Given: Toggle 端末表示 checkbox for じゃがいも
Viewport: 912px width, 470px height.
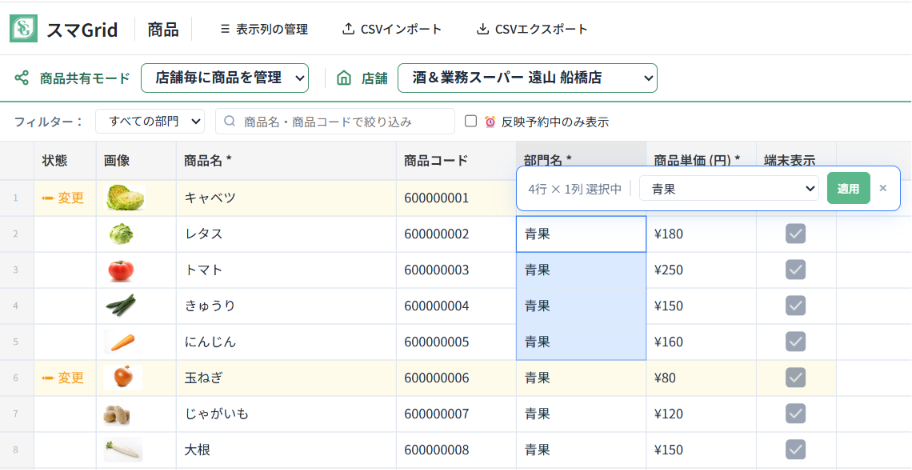Looking at the screenshot, I should coord(796,414).
